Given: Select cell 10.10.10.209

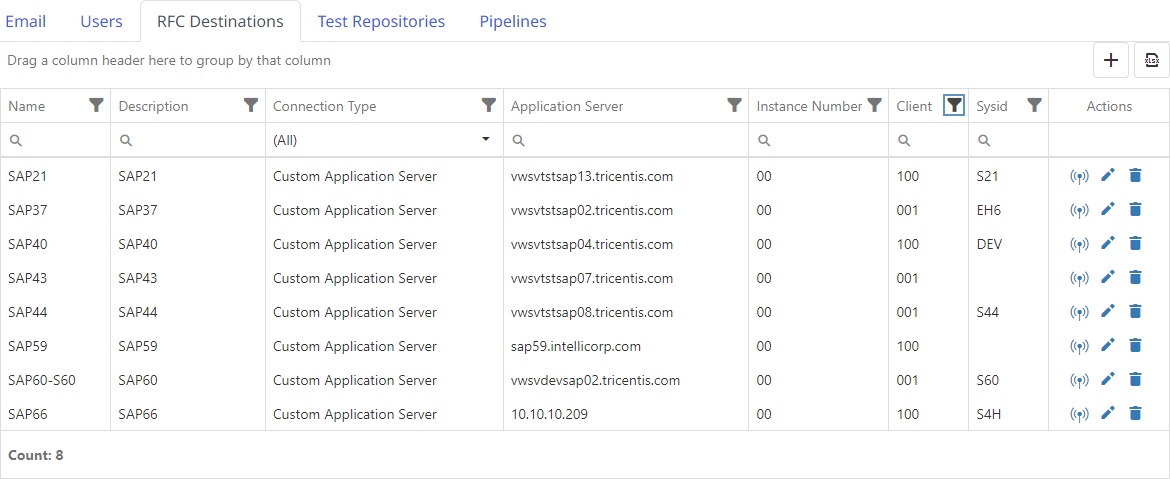Looking at the screenshot, I should click(x=549, y=415).
